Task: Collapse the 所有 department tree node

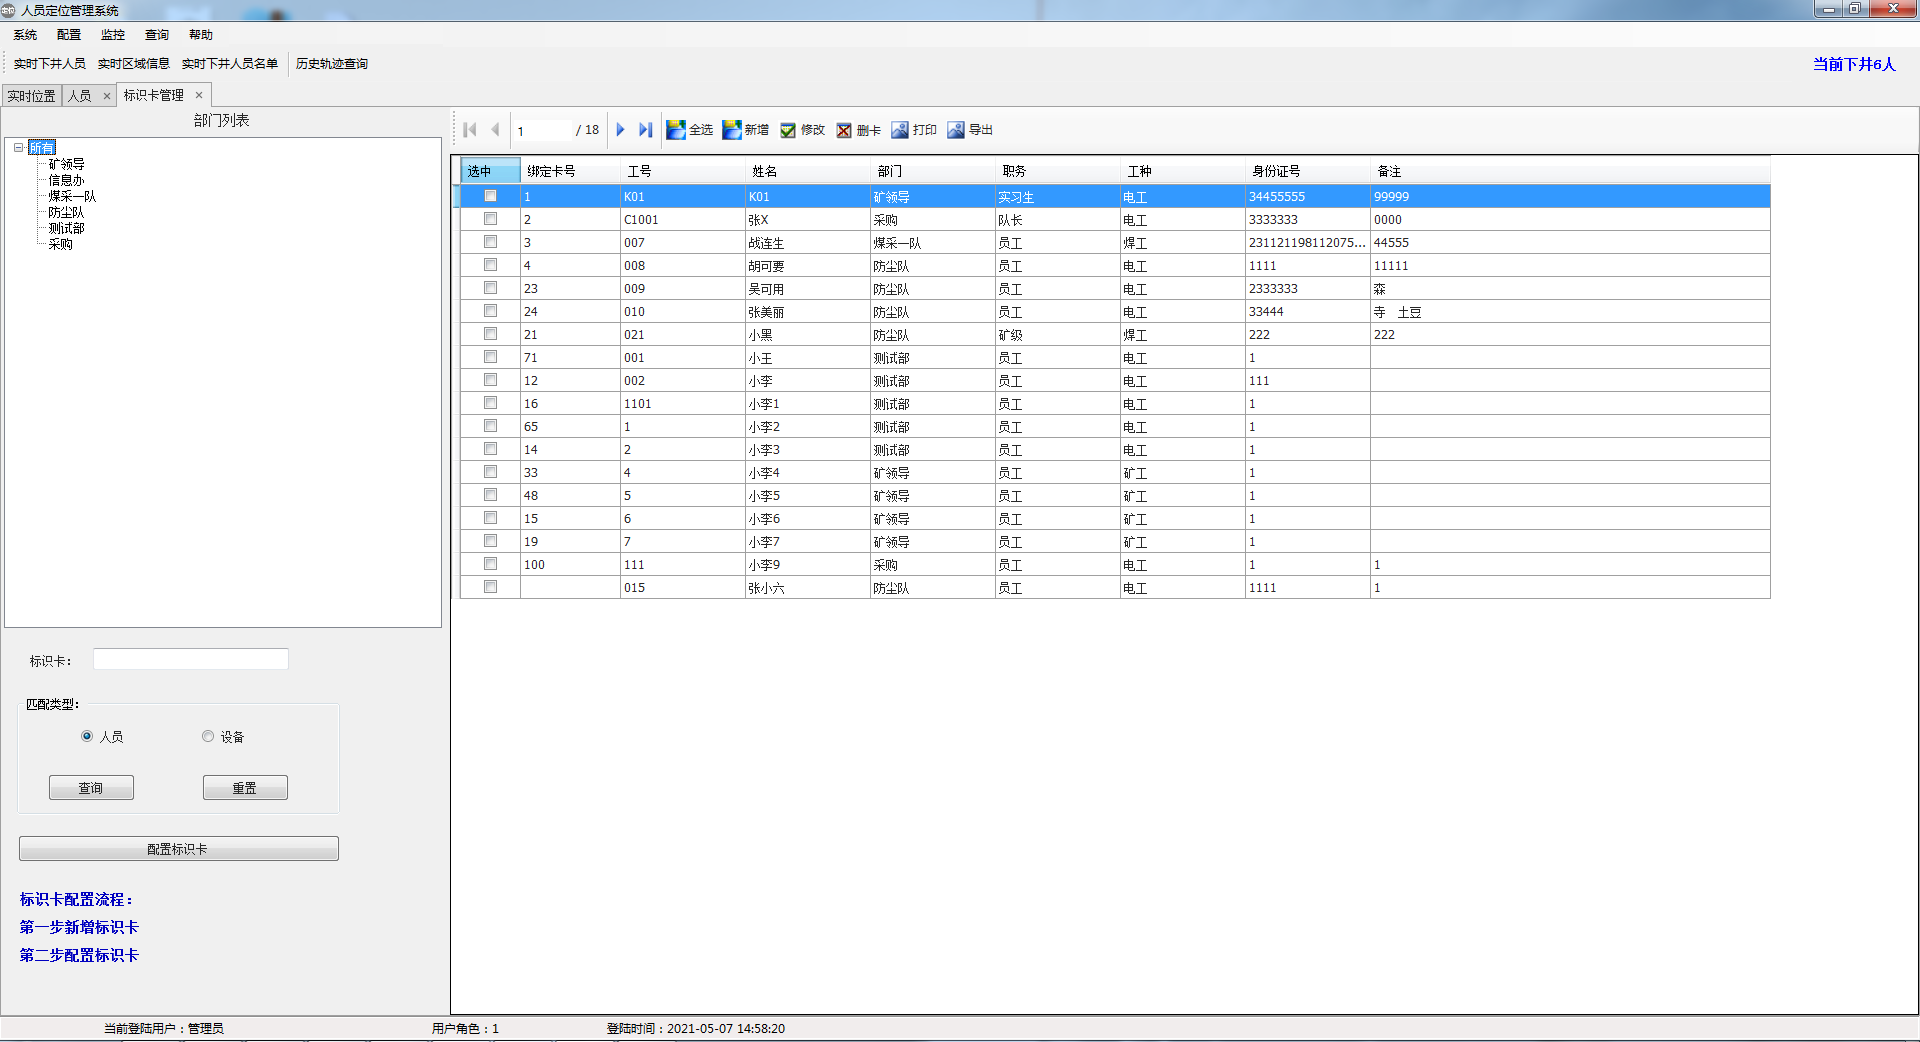Action: [18, 148]
